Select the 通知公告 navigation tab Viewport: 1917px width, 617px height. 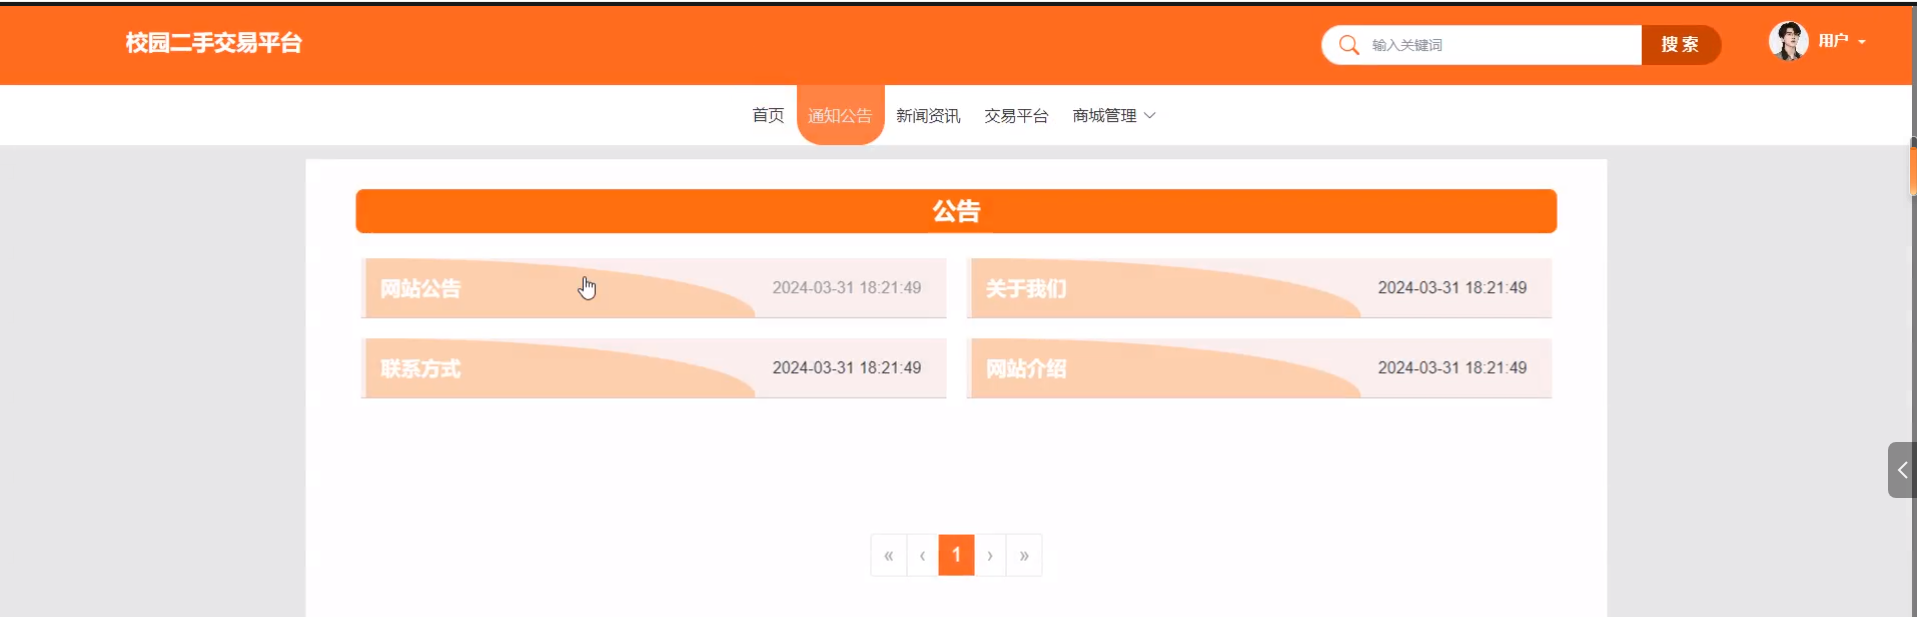tap(840, 115)
